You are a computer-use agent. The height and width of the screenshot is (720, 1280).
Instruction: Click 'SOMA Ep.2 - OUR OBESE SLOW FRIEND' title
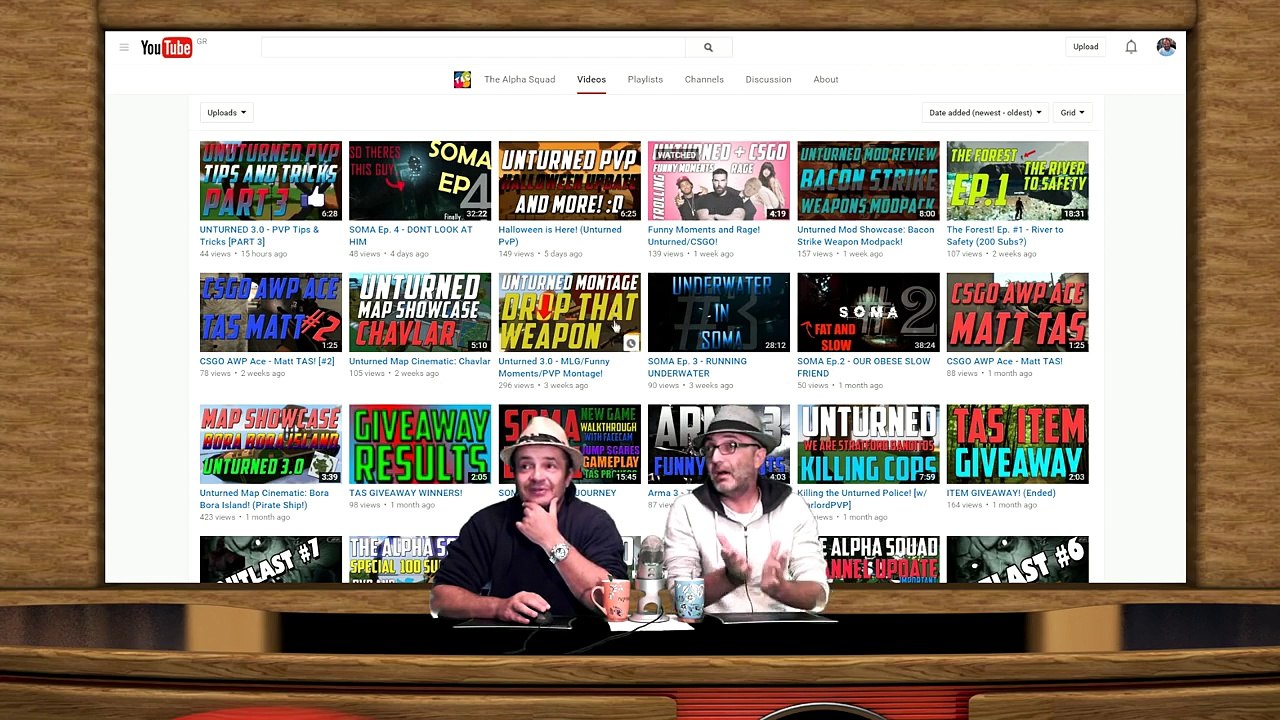point(864,367)
